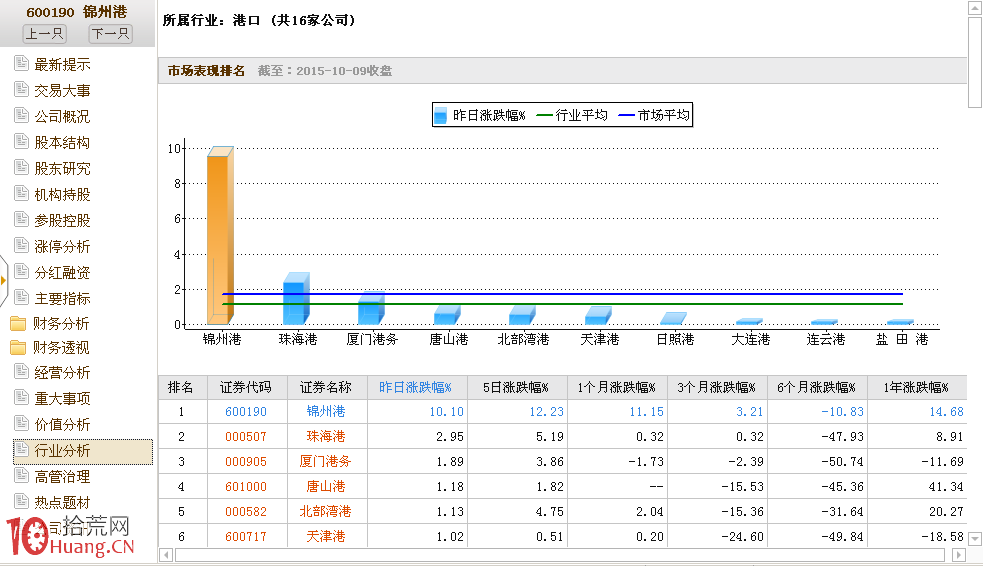
Task: Open 财务分析 folder label
Action: 61,323
